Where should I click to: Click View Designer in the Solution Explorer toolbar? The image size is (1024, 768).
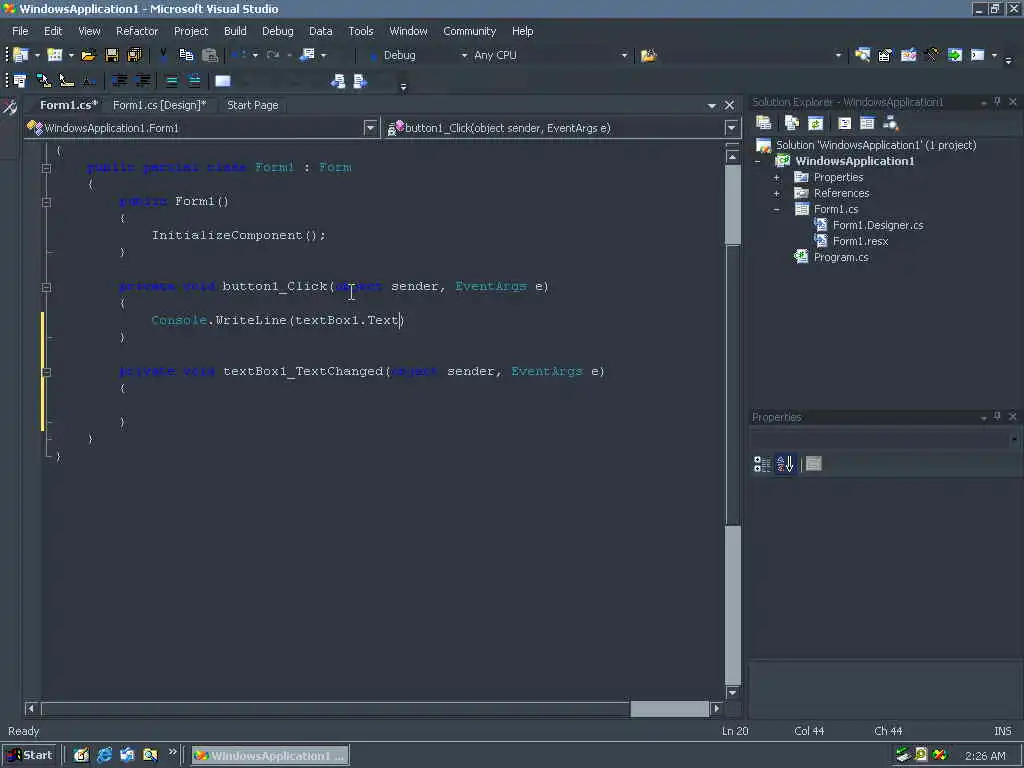point(867,123)
